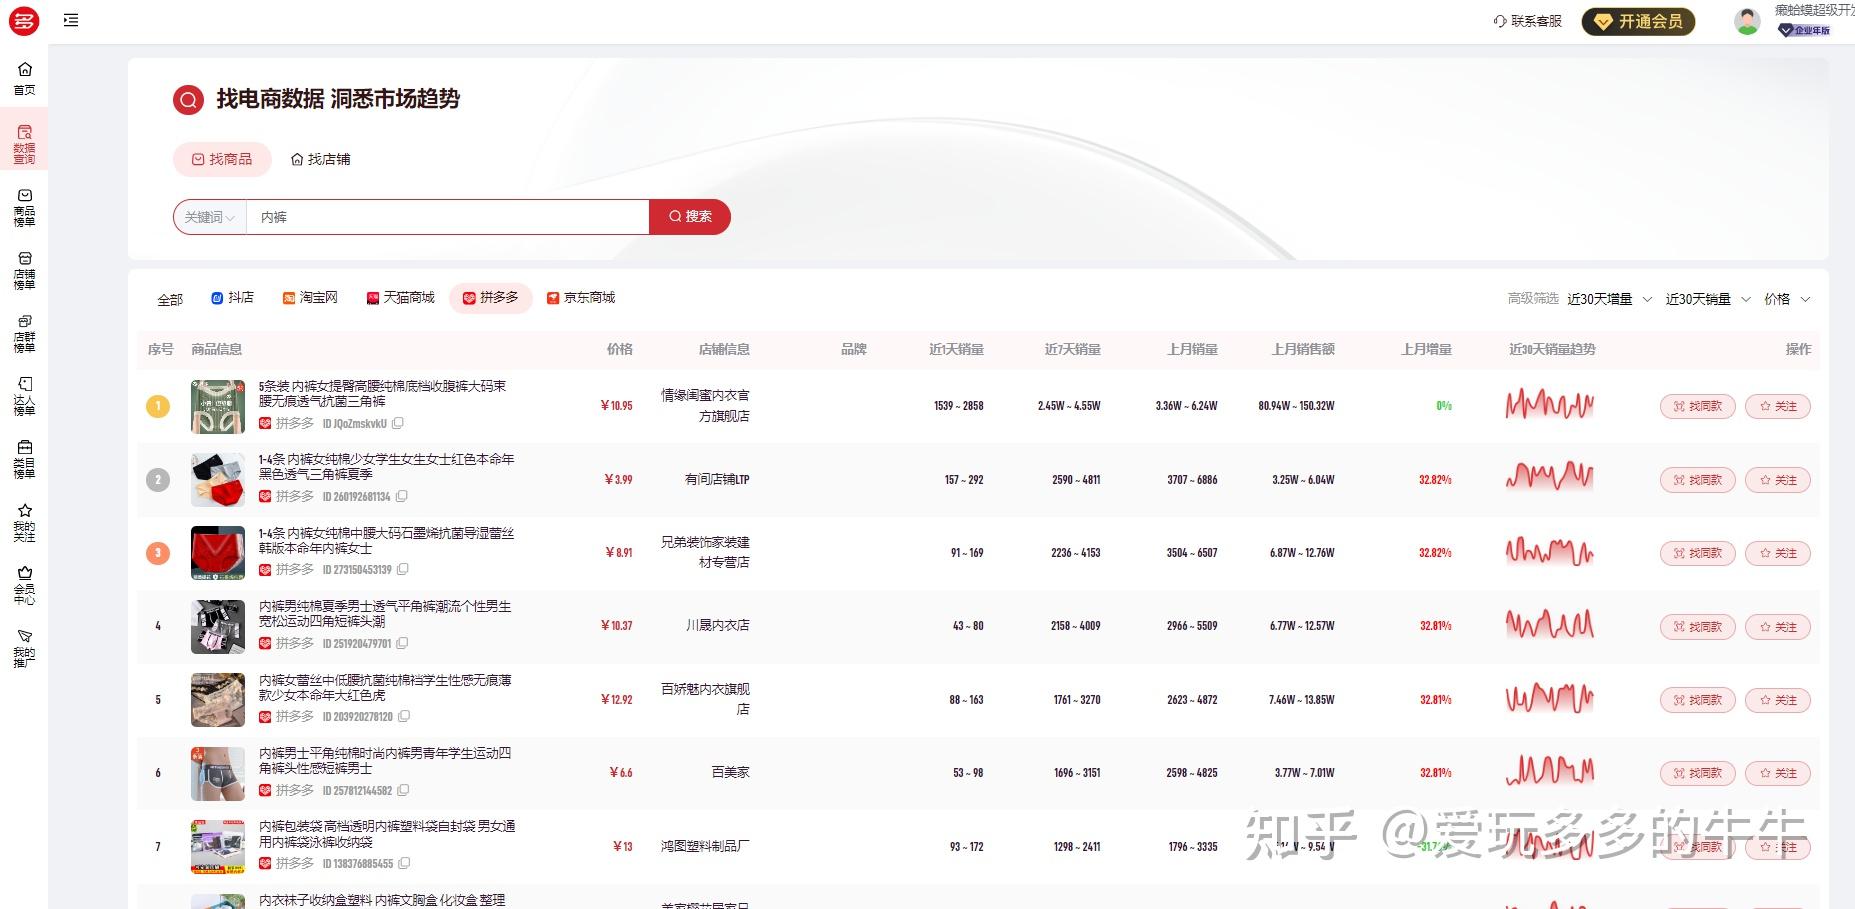This screenshot has height=909, width=1855.
Task: Click the sales trend sparkline of product 4
Action: click(x=1550, y=626)
